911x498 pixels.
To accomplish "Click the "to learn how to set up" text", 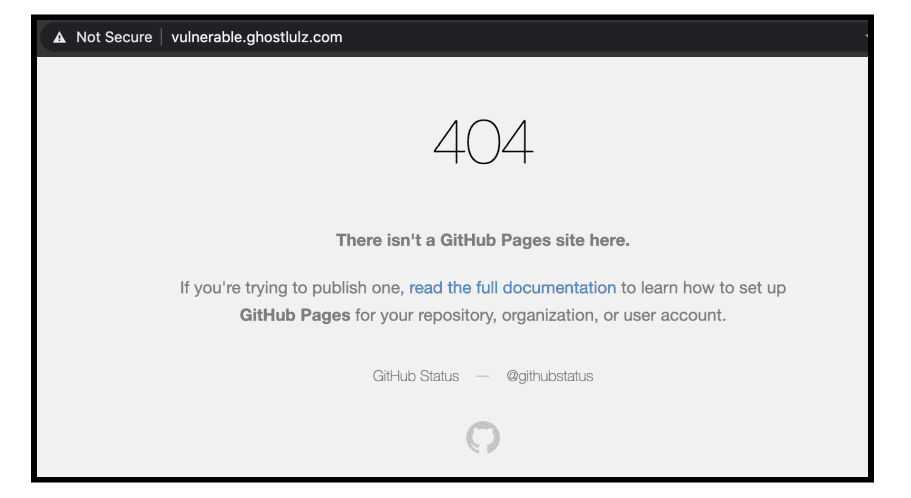I will pyautogui.click(x=704, y=288).
